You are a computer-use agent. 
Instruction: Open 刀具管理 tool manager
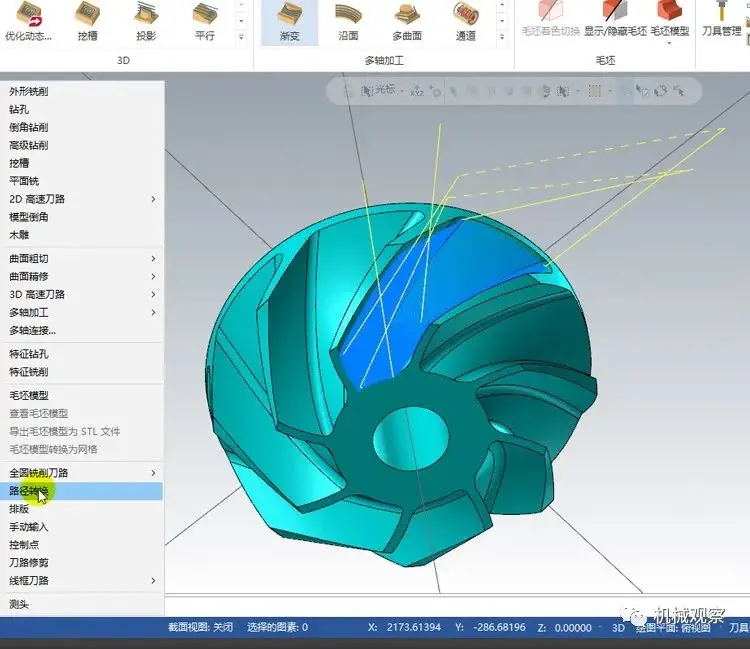tap(721, 19)
